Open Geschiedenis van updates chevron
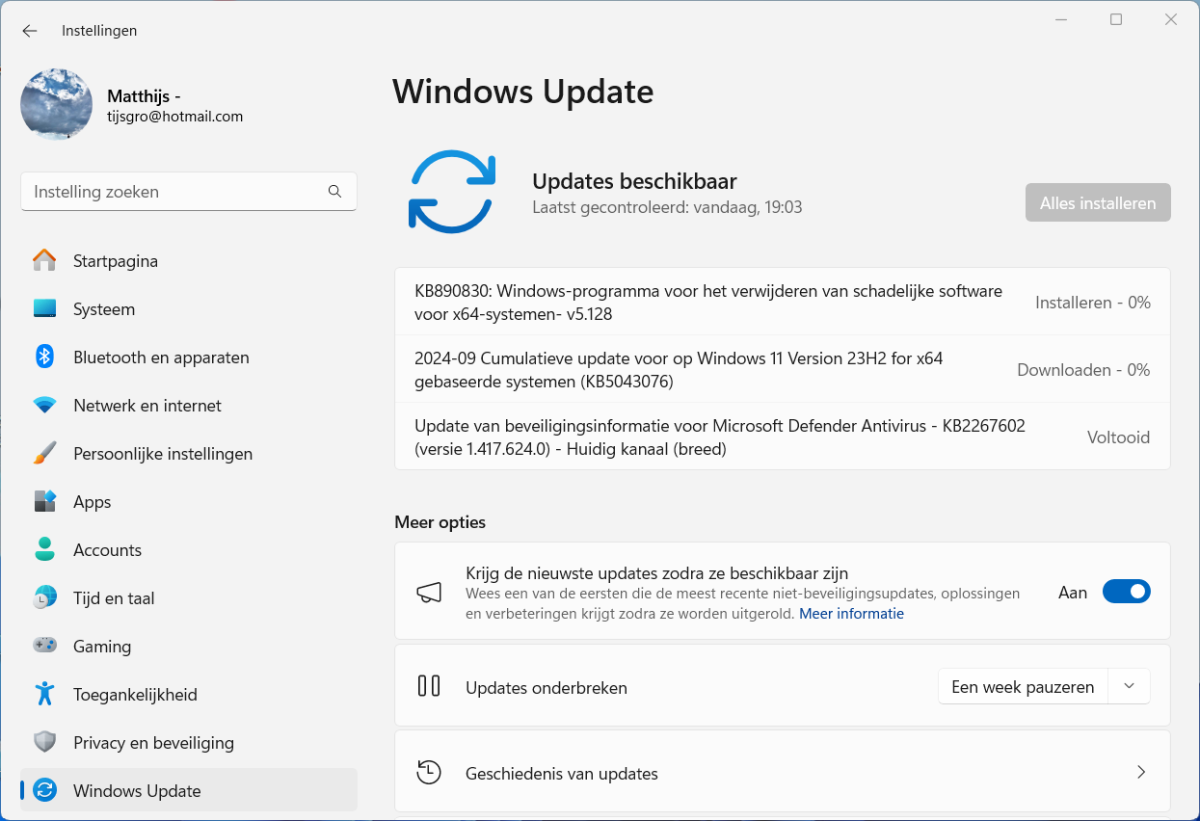The image size is (1200, 821). coord(1141,773)
